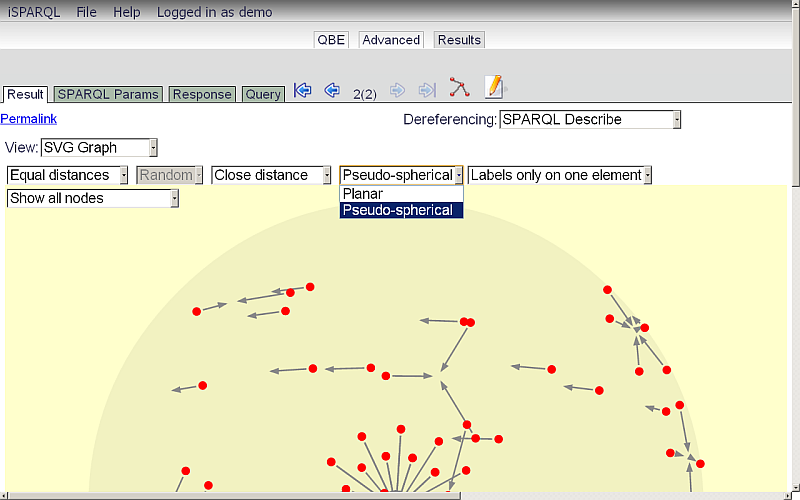This screenshot has height=500, width=800.
Task: Click the disabled Random dropdown
Action: 169,175
